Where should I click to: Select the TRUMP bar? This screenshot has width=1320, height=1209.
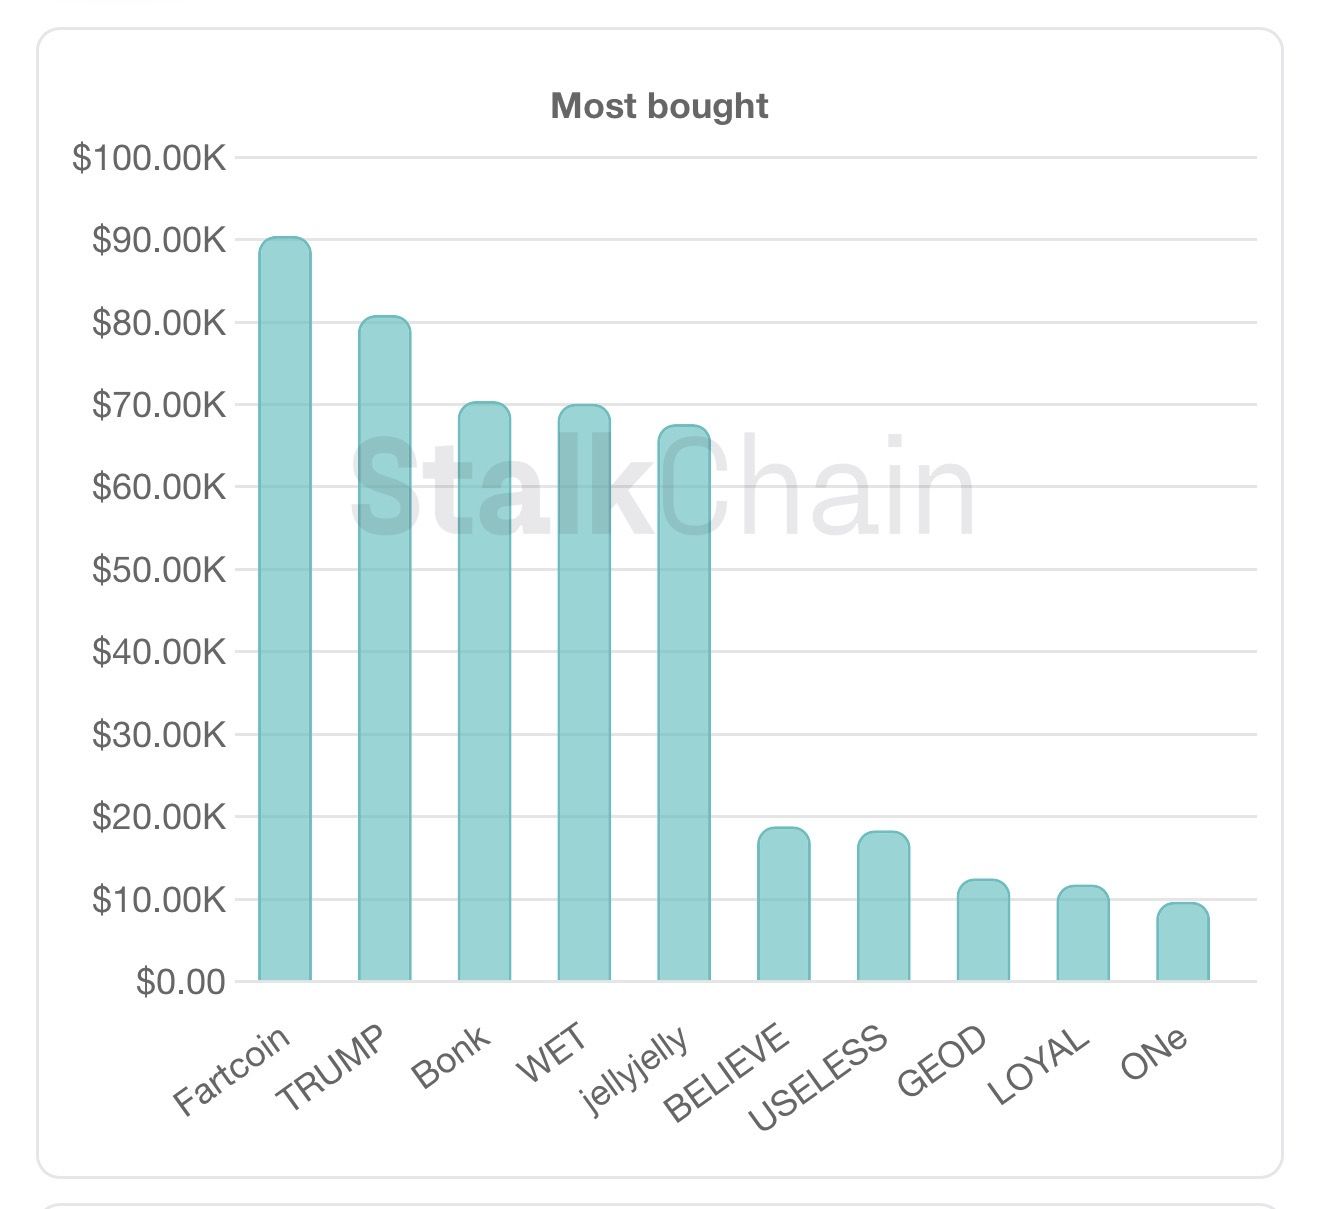(385, 648)
